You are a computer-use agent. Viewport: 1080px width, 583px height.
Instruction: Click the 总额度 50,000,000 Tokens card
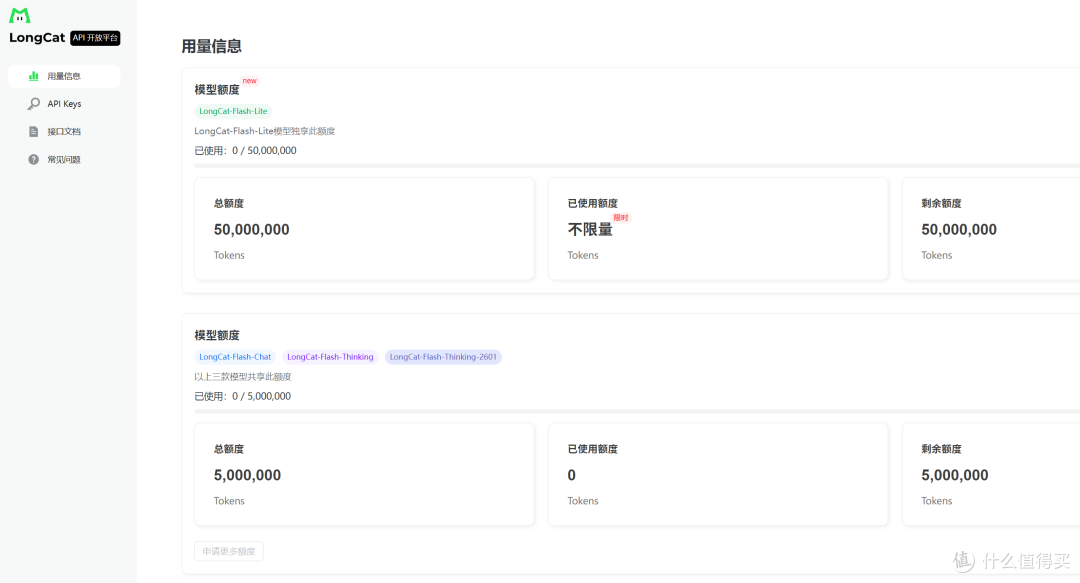click(364, 229)
